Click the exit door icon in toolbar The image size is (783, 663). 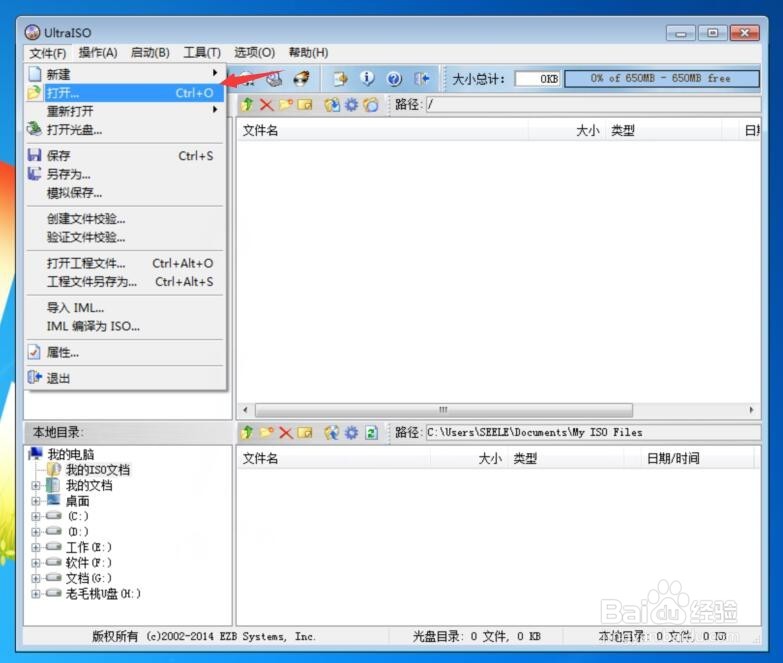coord(421,78)
